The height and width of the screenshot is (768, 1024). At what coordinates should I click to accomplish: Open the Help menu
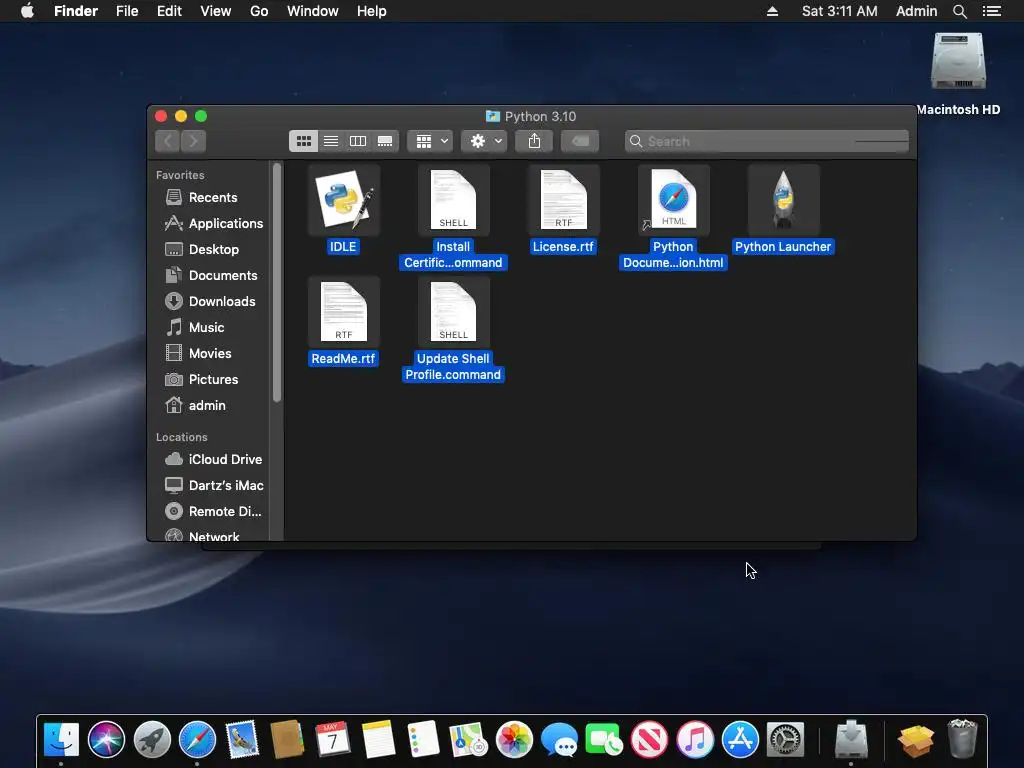pyautogui.click(x=372, y=11)
